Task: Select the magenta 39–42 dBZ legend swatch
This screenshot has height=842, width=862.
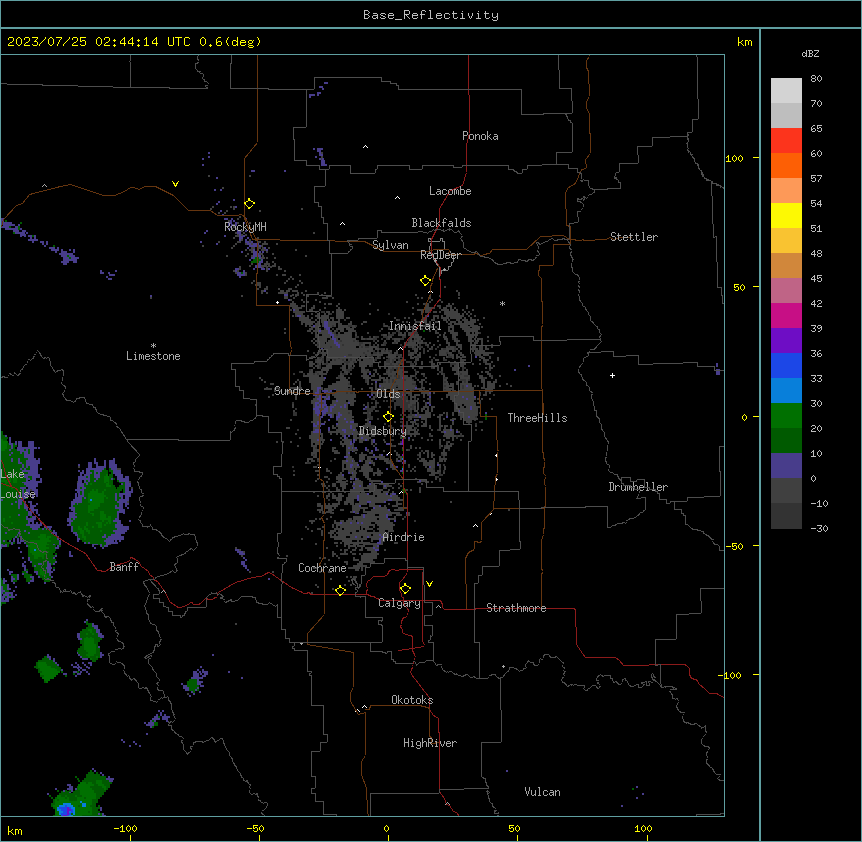Action: tap(786, 315)
